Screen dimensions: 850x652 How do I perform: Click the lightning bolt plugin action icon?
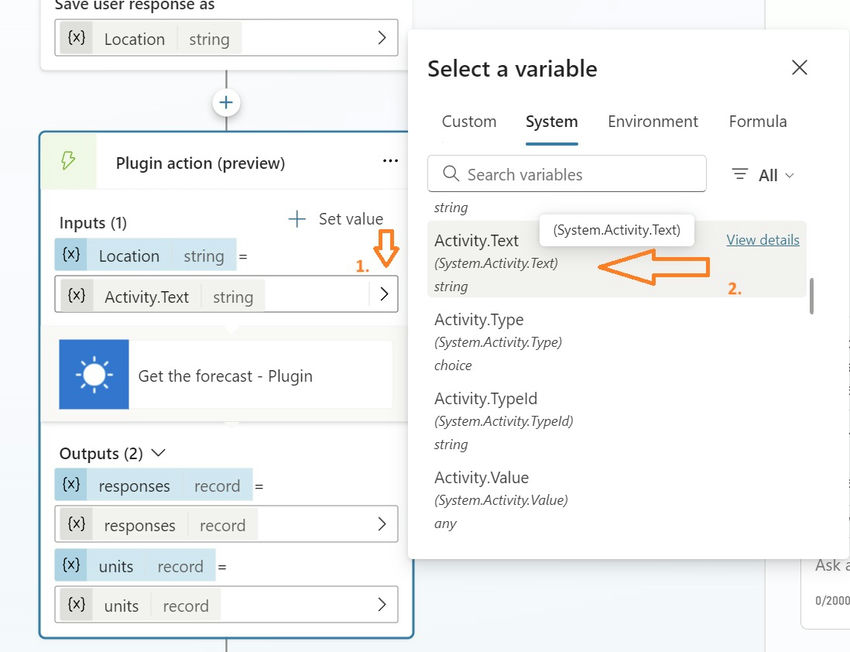pos(69,162)
